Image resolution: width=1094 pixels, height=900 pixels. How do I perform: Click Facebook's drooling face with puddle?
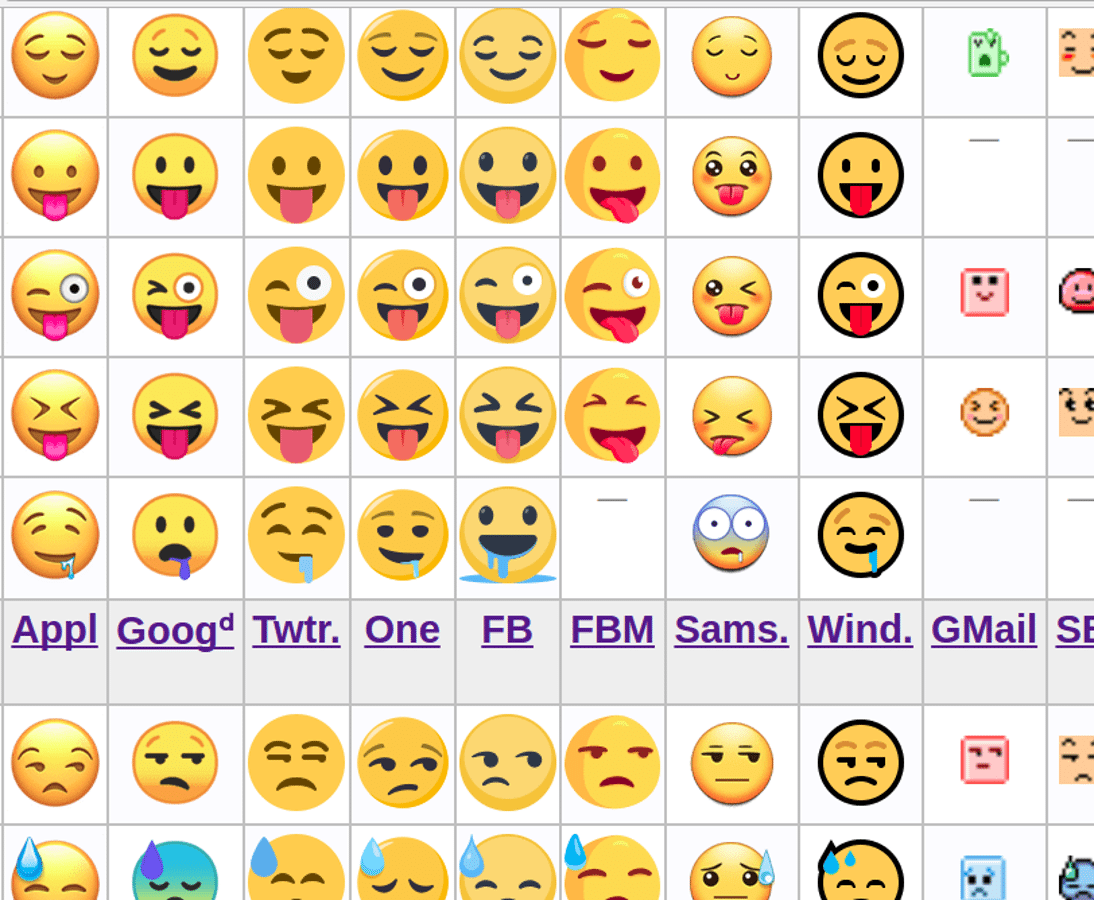point(507,535)
